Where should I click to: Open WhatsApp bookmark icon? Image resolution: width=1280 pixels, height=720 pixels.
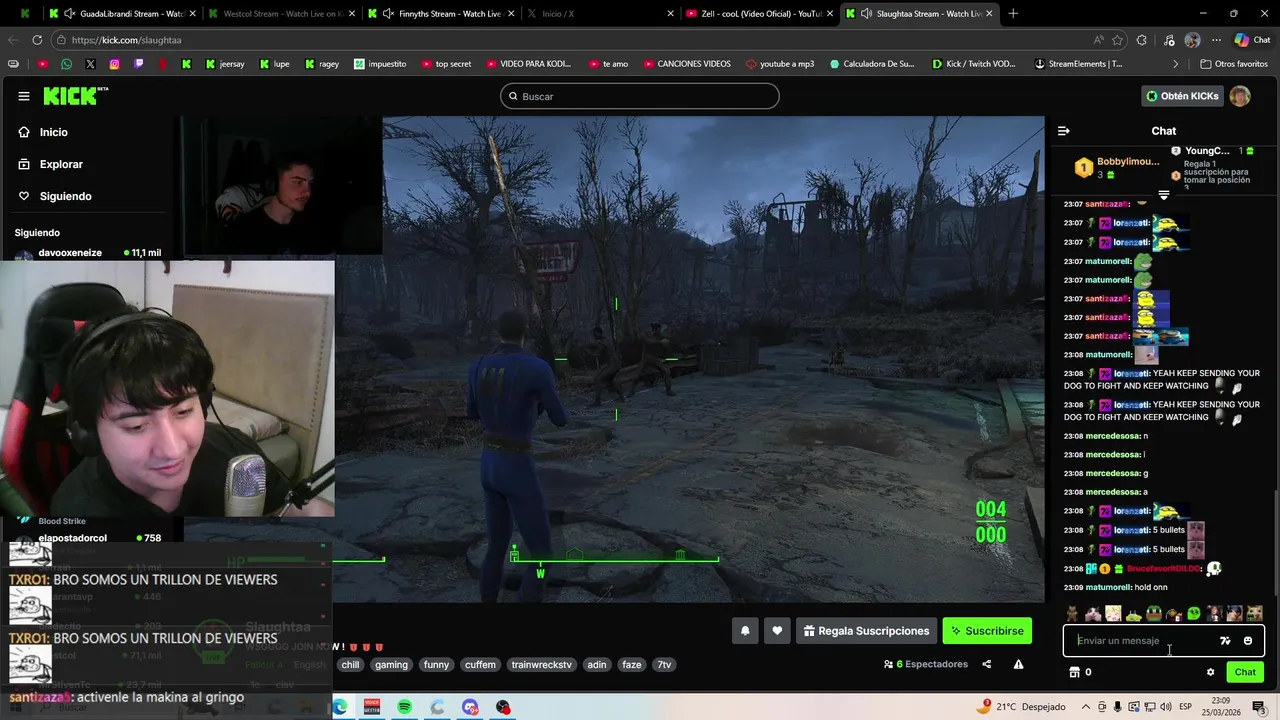click(x=66, y=63)
